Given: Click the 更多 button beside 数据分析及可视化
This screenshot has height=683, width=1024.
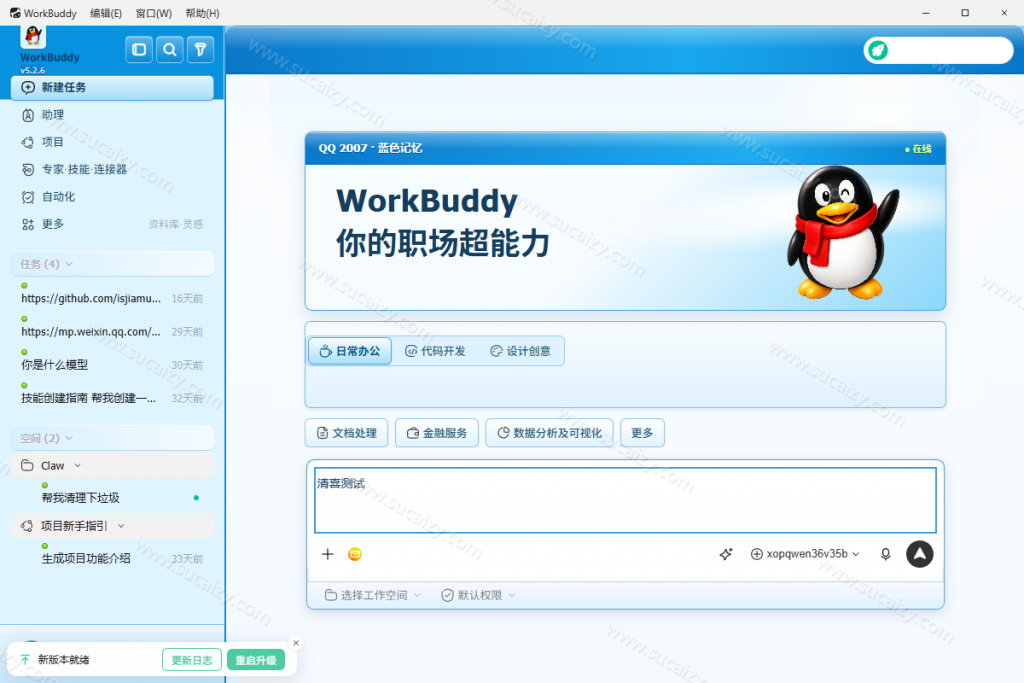Looking at the screenshot, I should click(x=643, y=433).
